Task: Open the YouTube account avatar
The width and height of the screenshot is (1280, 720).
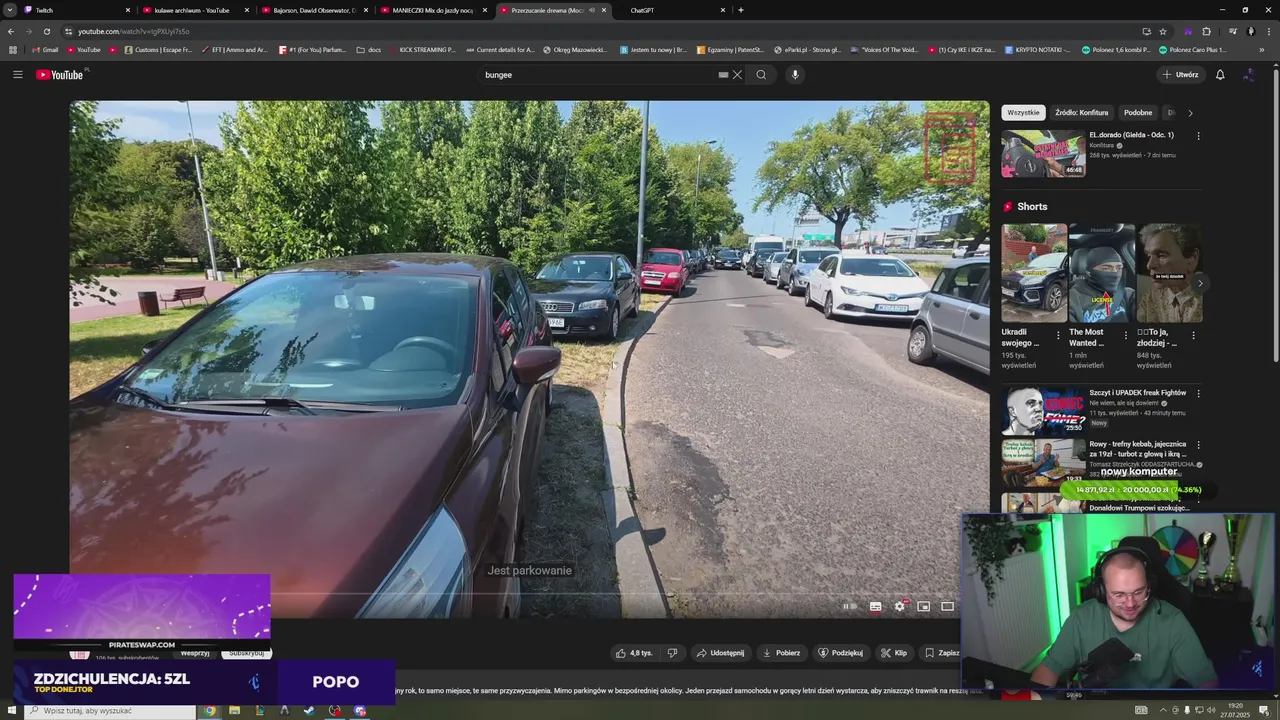Action: 1249,74
